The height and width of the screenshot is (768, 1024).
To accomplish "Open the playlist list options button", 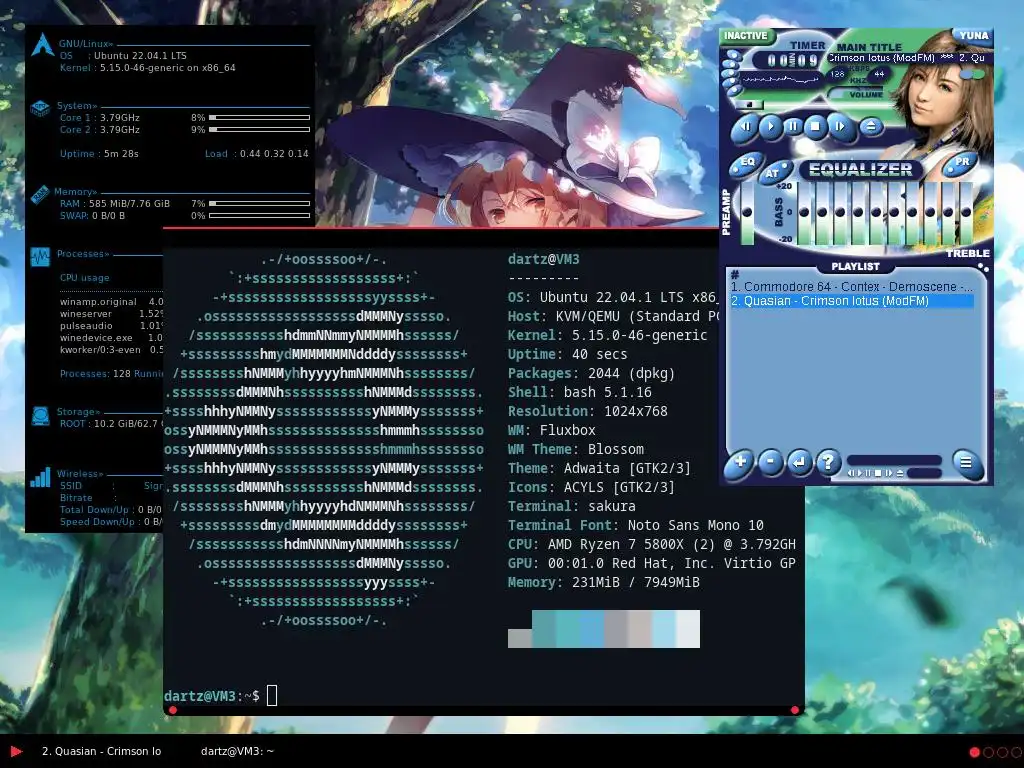I will pos(967,463).
